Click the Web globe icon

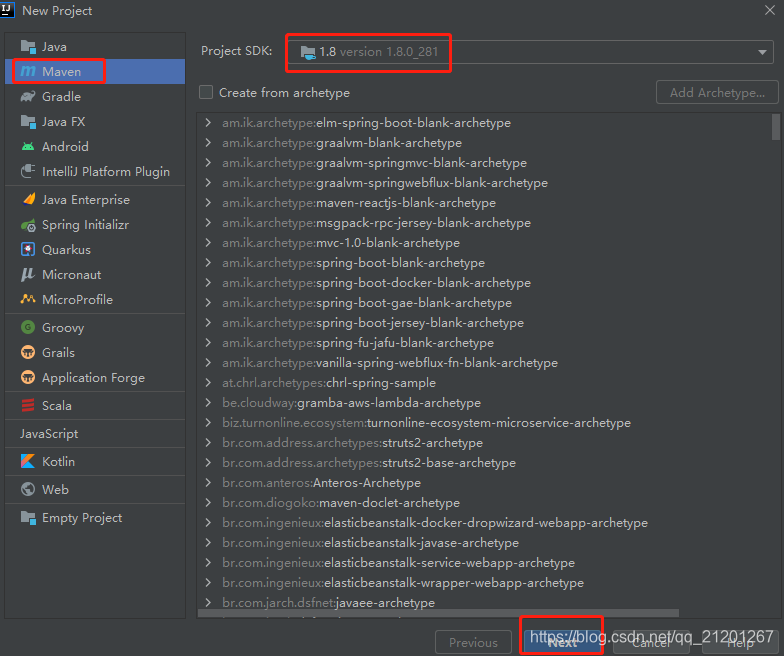tap(28, 489)
